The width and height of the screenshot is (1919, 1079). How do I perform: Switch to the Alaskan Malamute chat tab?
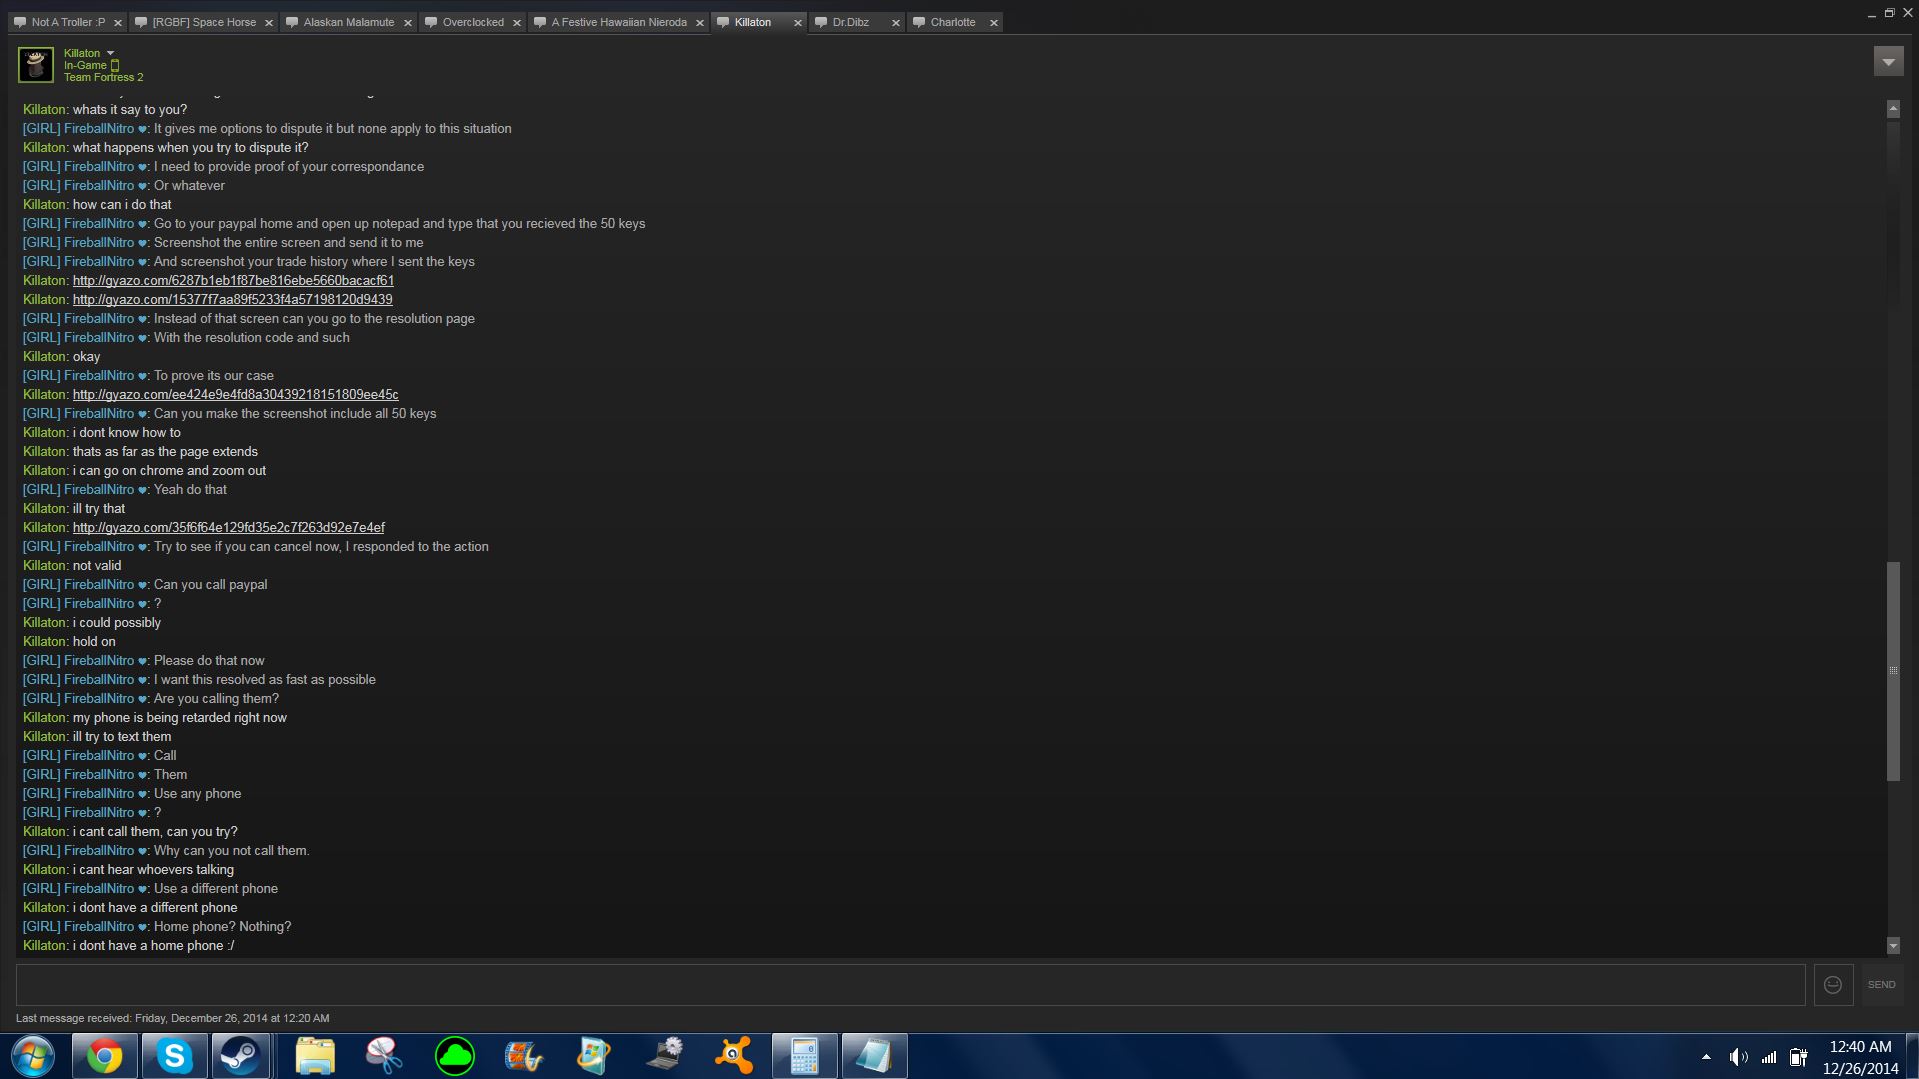(348, 22)
